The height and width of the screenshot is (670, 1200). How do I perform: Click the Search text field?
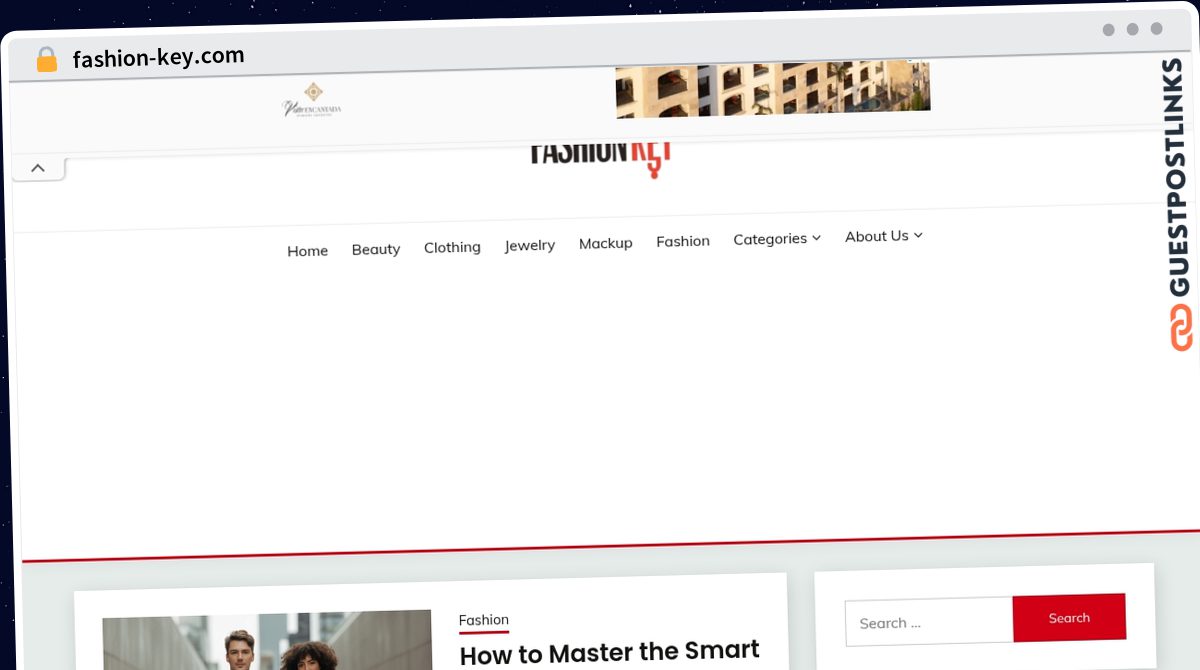click(928, 622)
